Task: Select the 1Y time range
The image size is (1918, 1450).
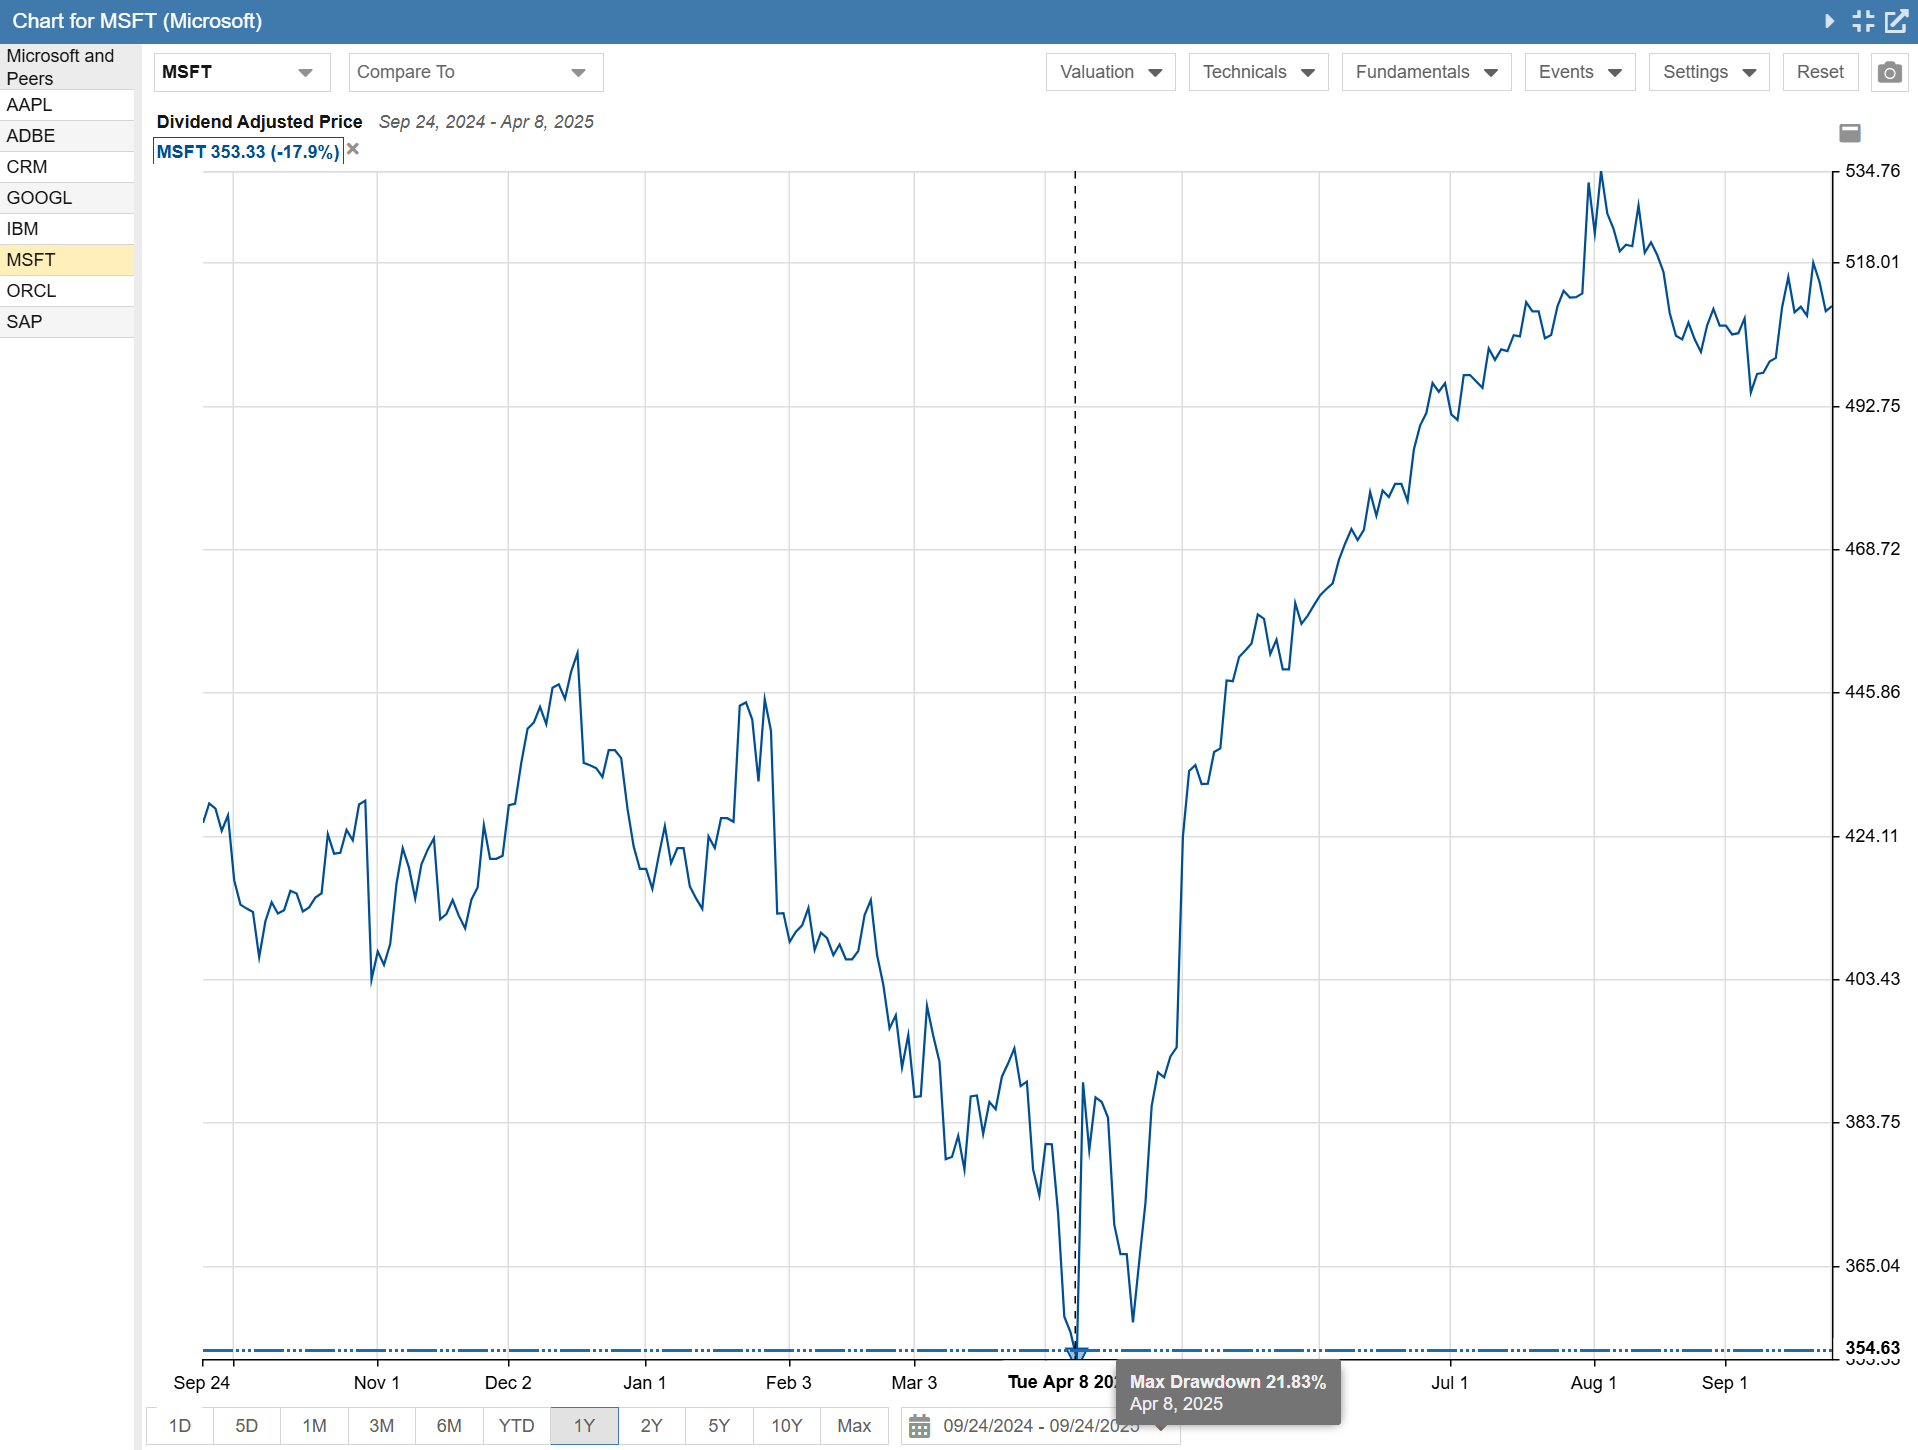Action: (584, 1426)
